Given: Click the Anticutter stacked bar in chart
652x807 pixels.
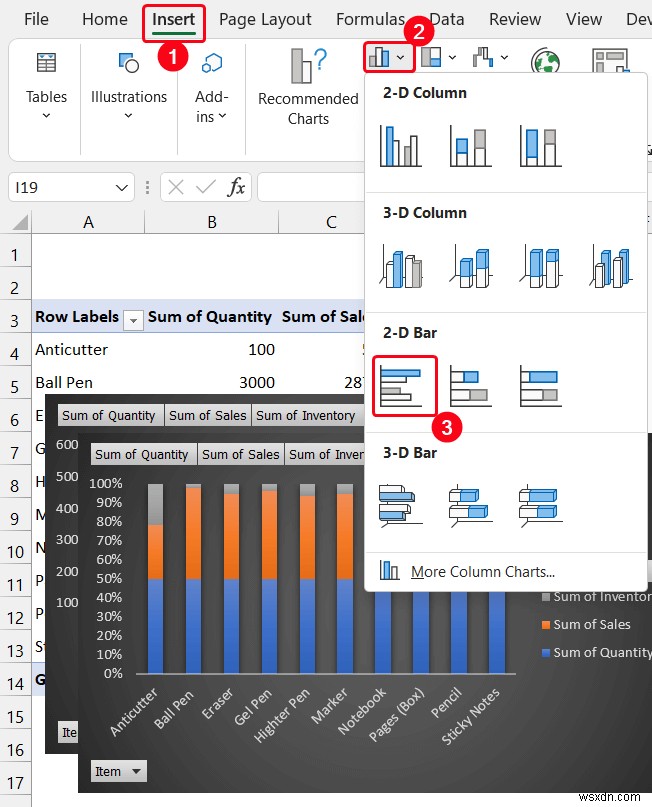Looking at the screenshot, I should coord(155,578).
